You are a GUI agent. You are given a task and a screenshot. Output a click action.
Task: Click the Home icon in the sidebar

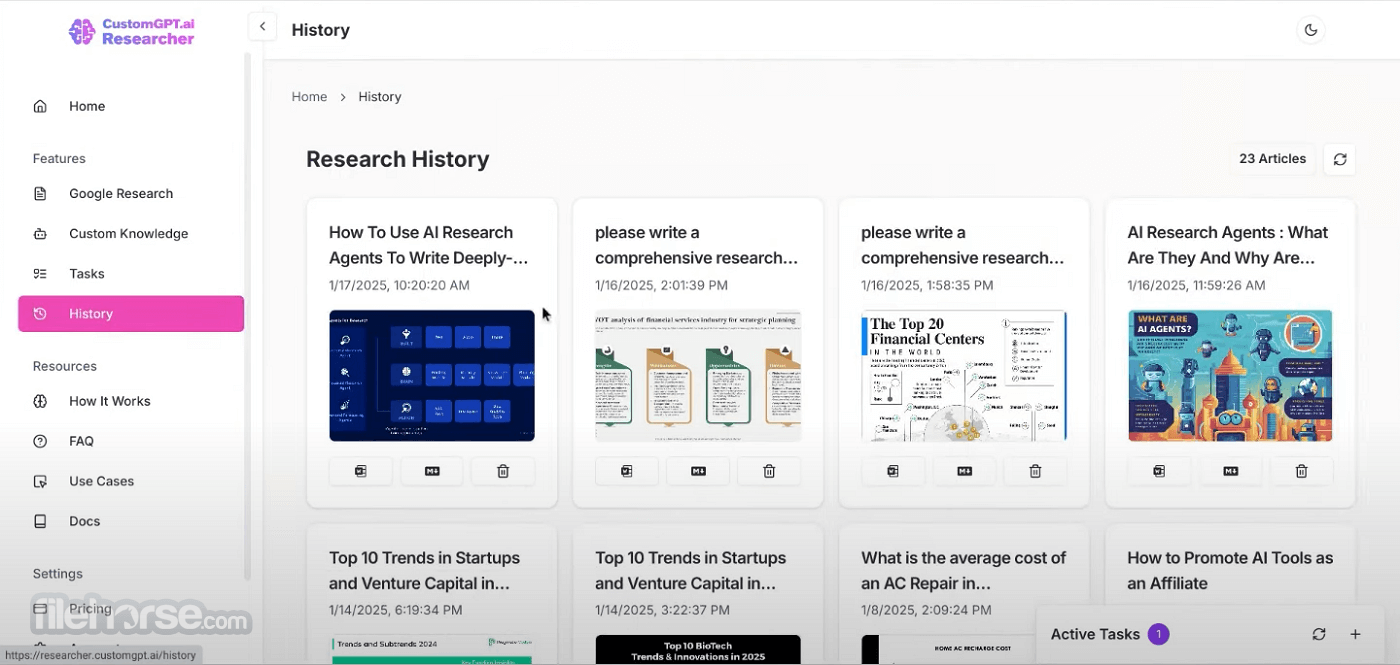click(x=40, y=106)
